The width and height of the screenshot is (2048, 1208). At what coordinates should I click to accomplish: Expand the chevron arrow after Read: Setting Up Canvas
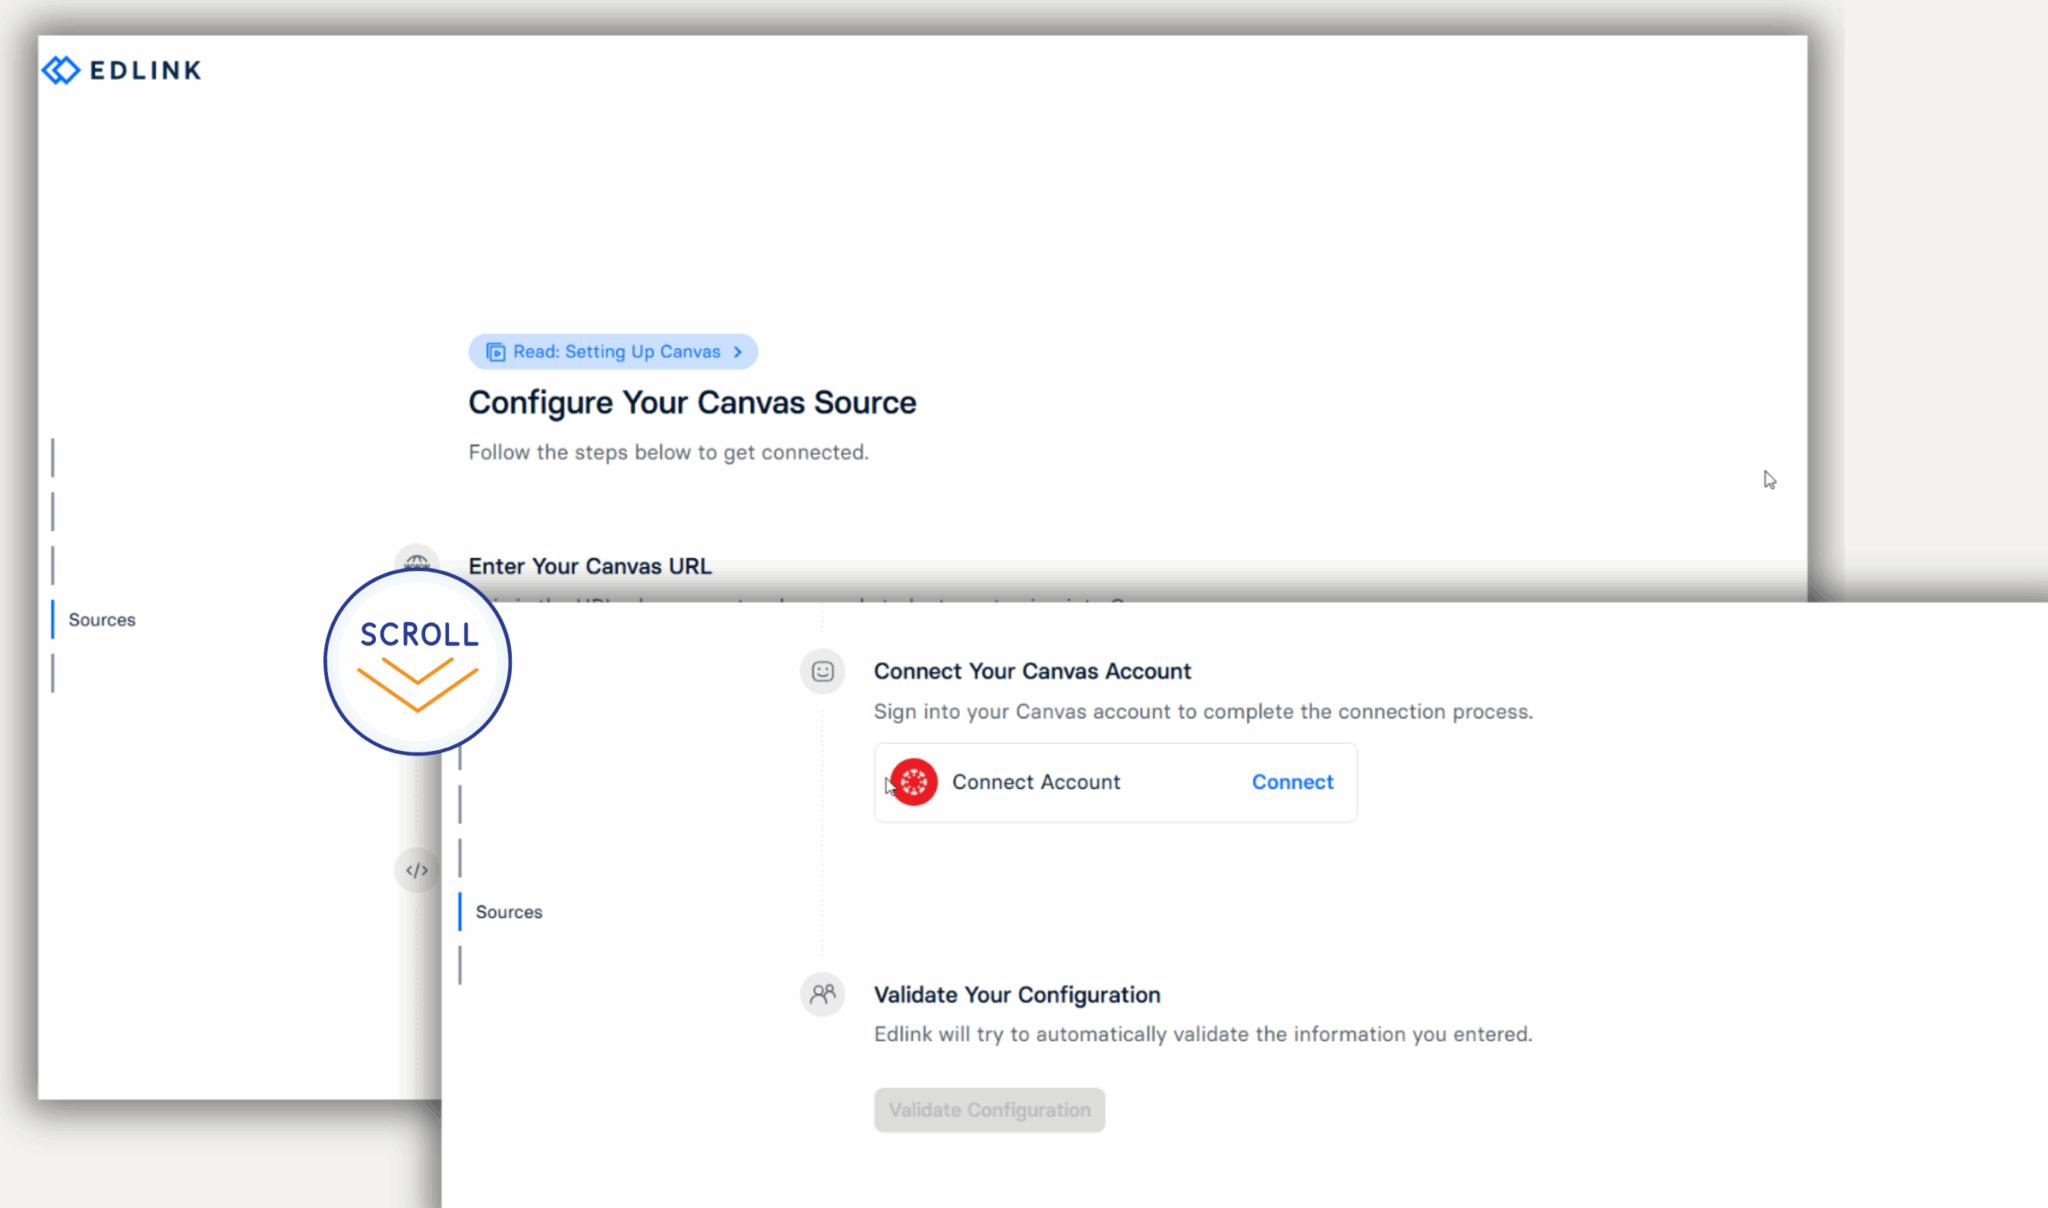point(738,351)
